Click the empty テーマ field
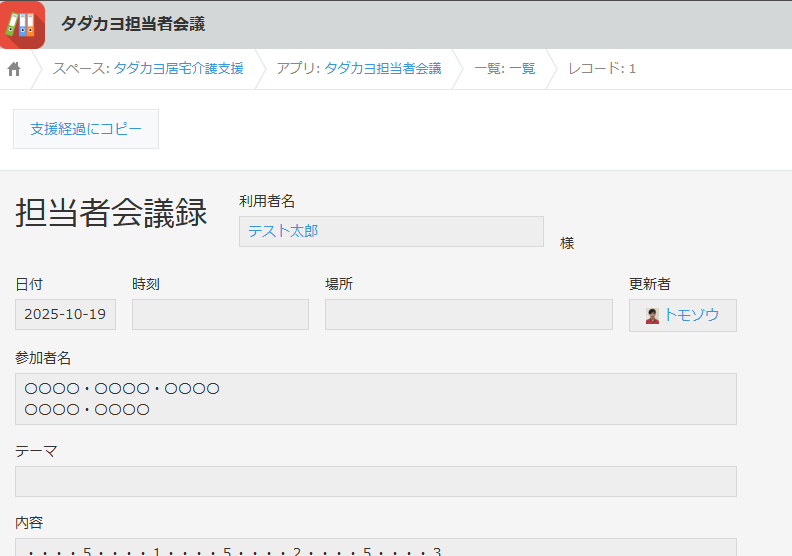This screenshot has height=556, width=792. tap(375, 481)
